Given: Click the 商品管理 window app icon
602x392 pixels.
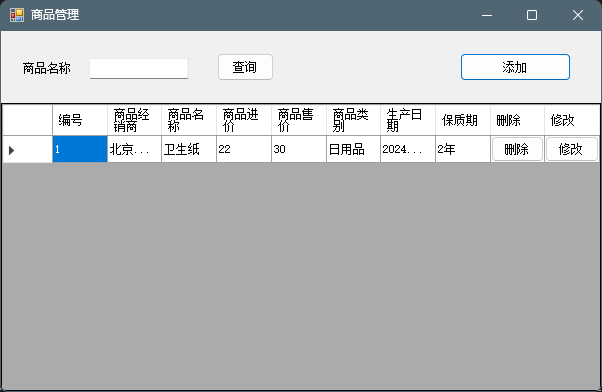Looking at the screenshot, I should [x=17, y=15].
